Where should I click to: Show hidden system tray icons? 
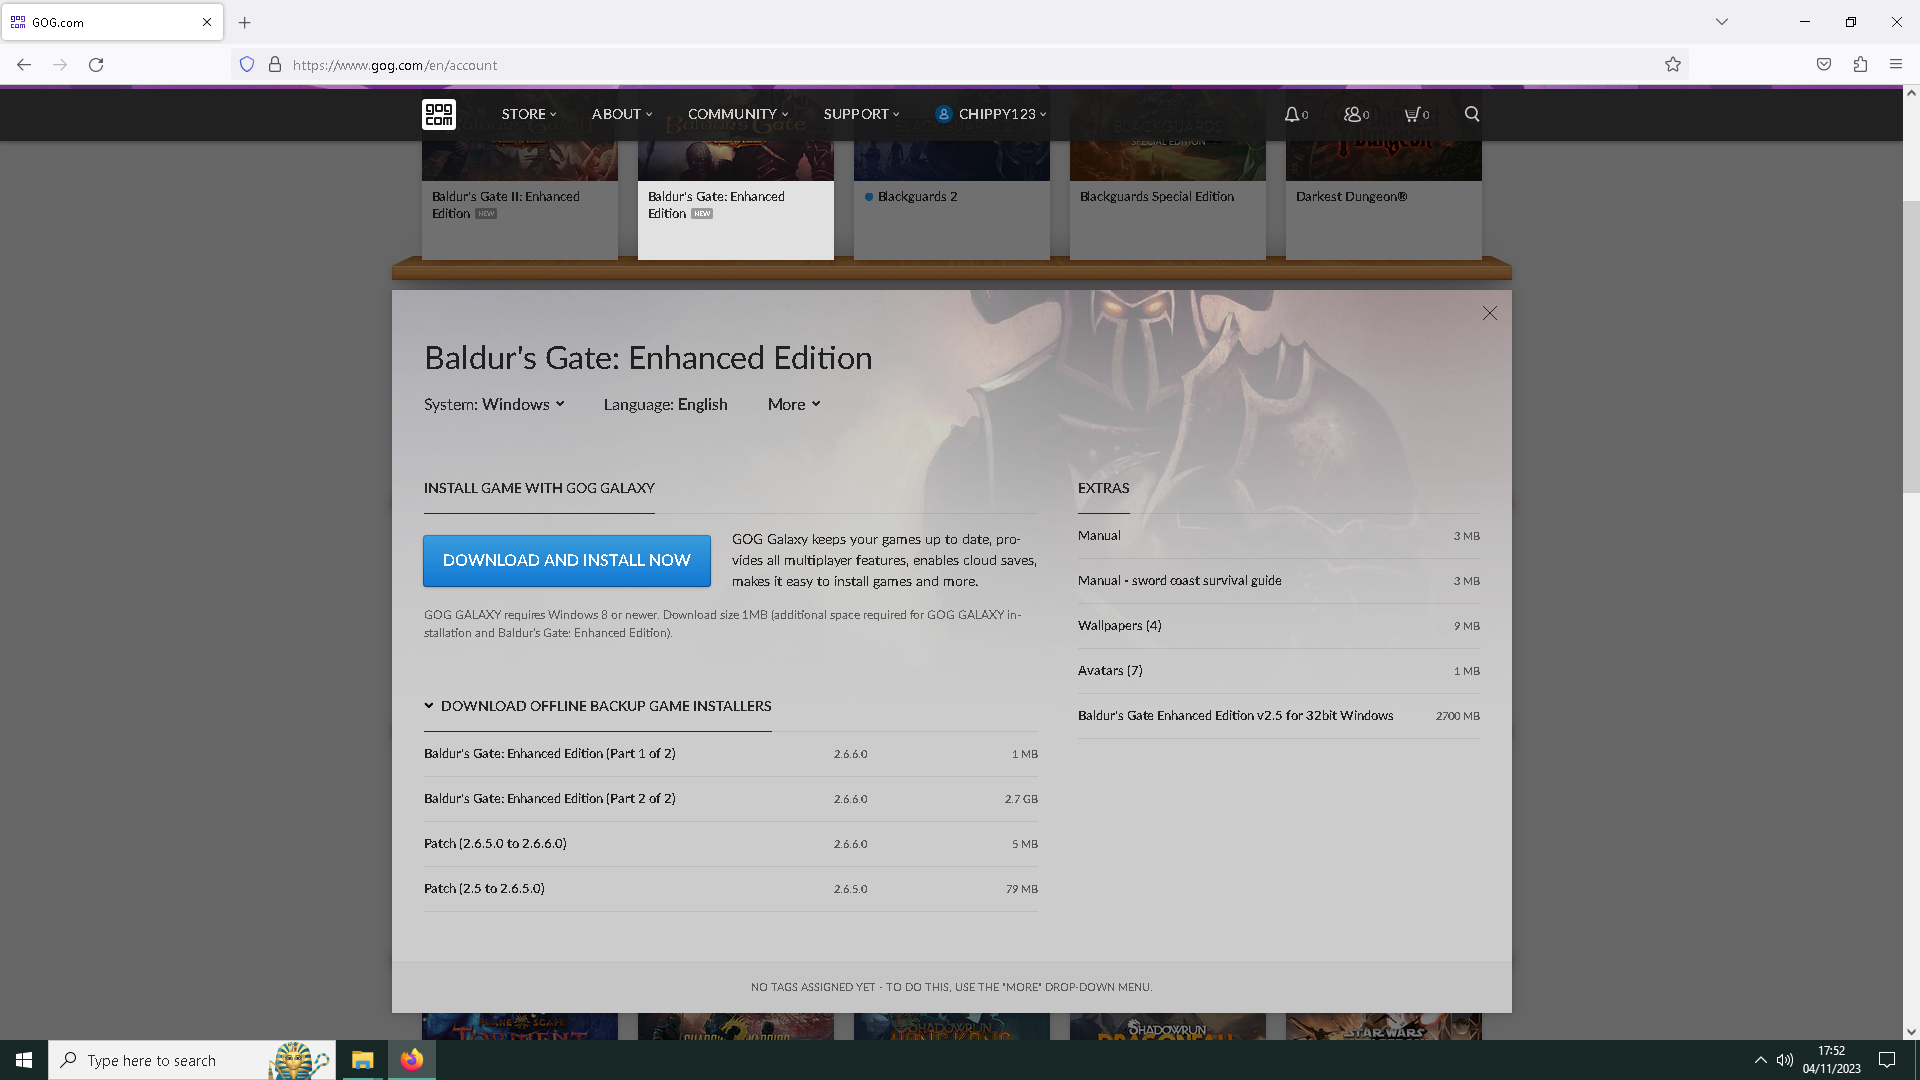1760,1060
